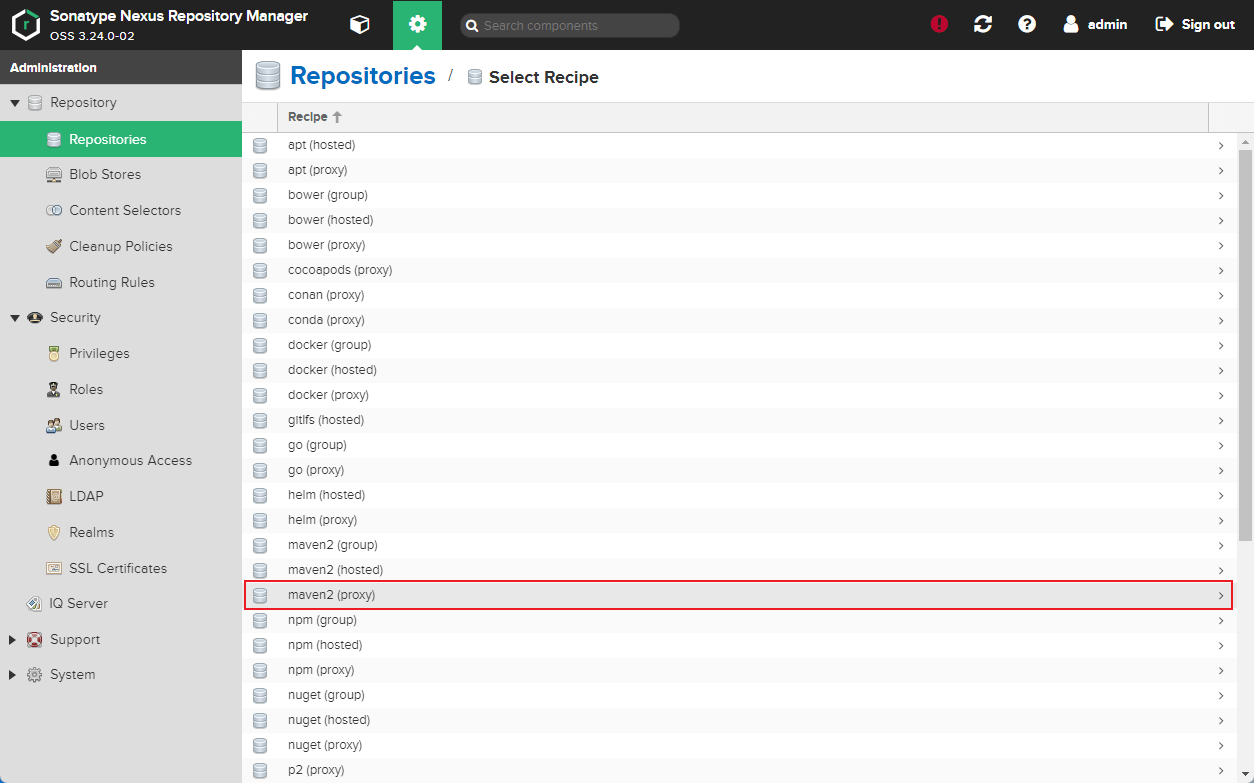Click chevron on the npm (proxy) row
The image size is (1254, 783).
[1221, 670]
